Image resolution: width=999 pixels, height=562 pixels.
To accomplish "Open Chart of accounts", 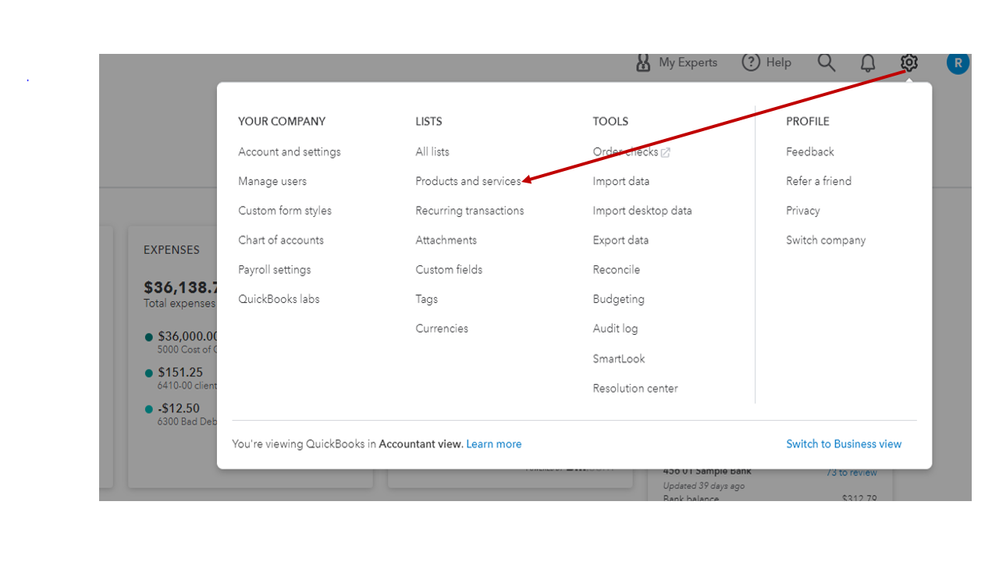I will tap(280, 240).
